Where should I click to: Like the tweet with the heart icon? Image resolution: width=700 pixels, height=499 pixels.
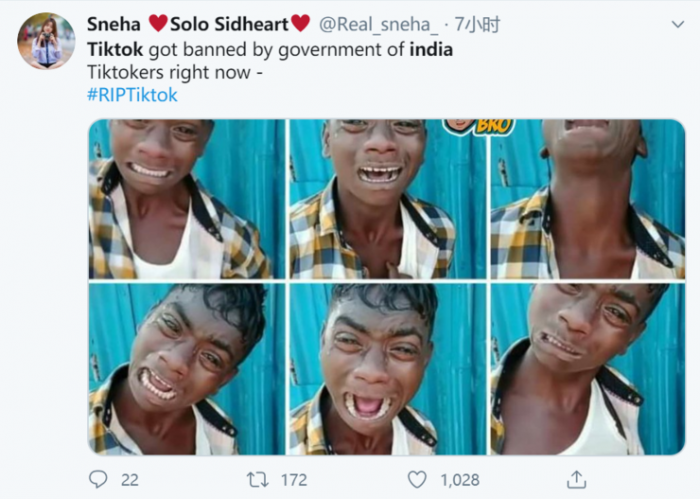417,479
